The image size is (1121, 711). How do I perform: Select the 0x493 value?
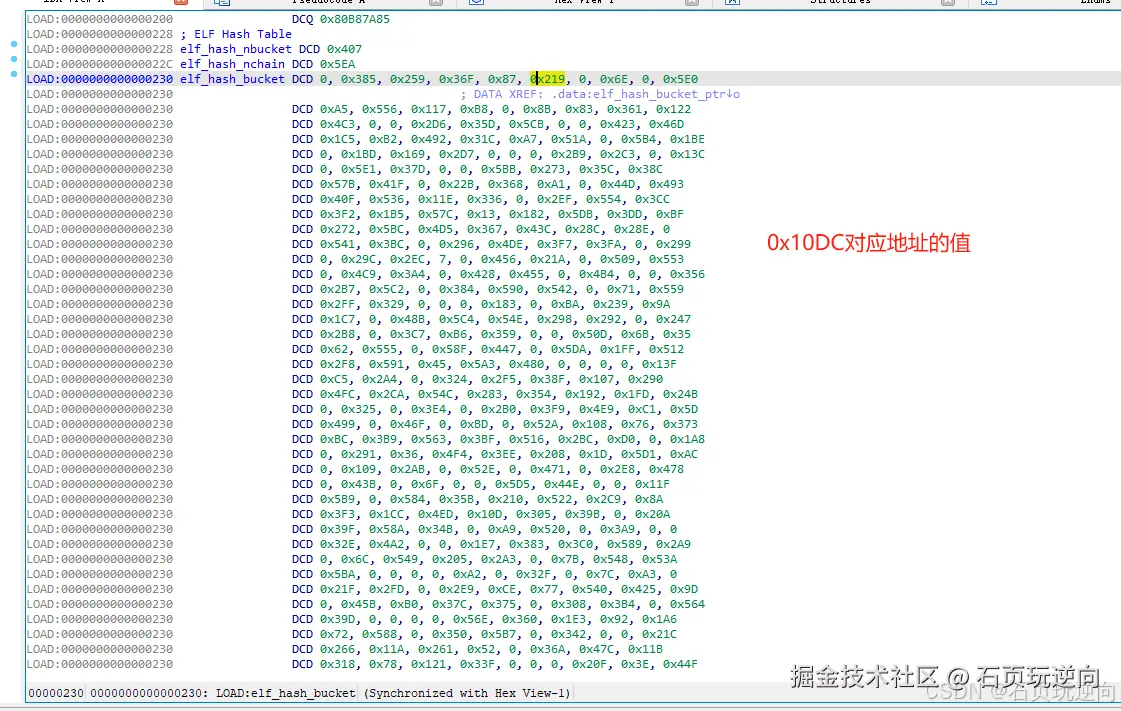666,184
